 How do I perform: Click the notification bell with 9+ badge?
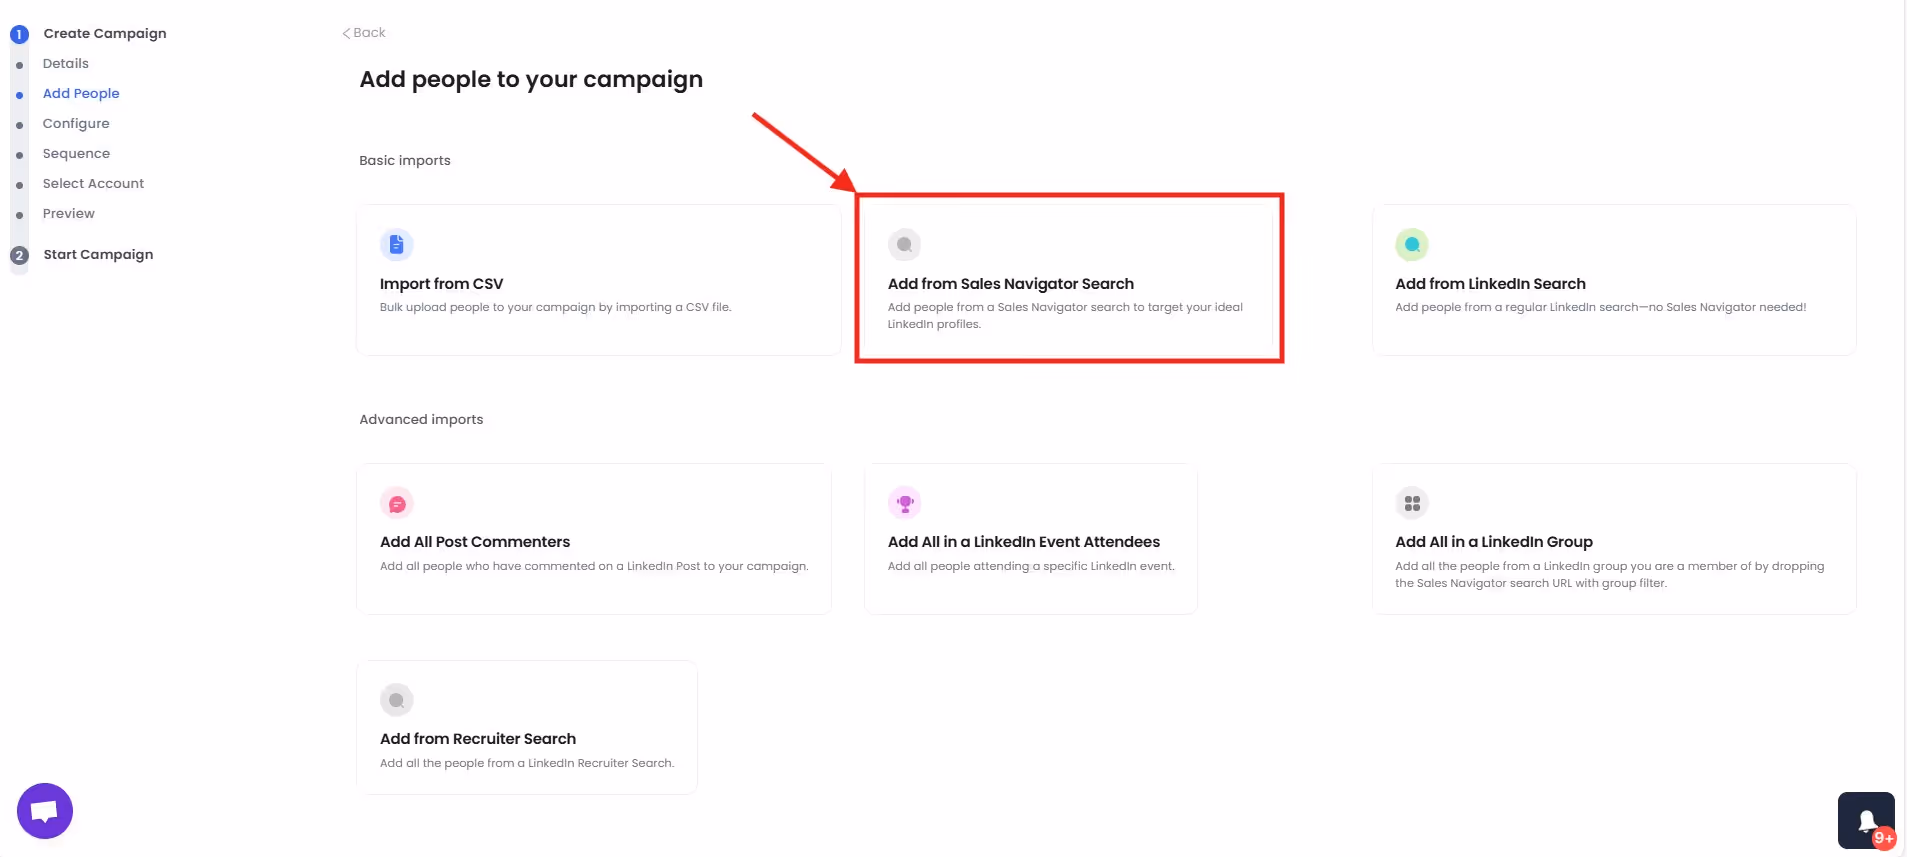[x=1866, y=819]
